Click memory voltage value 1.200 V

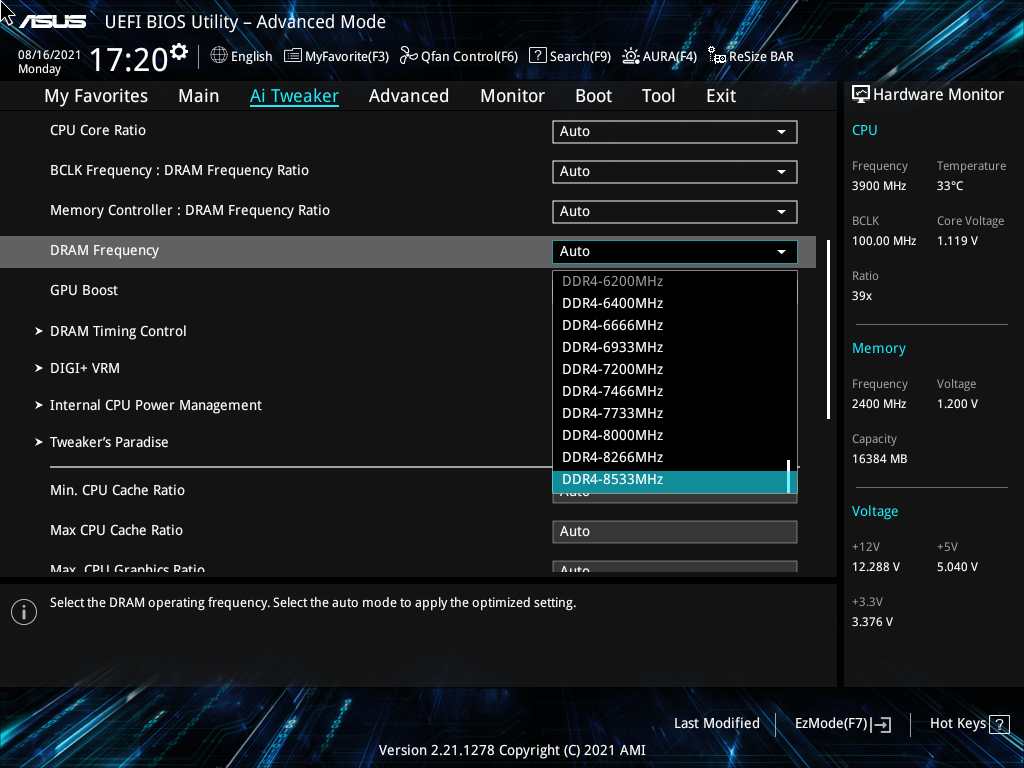point(957,404)
